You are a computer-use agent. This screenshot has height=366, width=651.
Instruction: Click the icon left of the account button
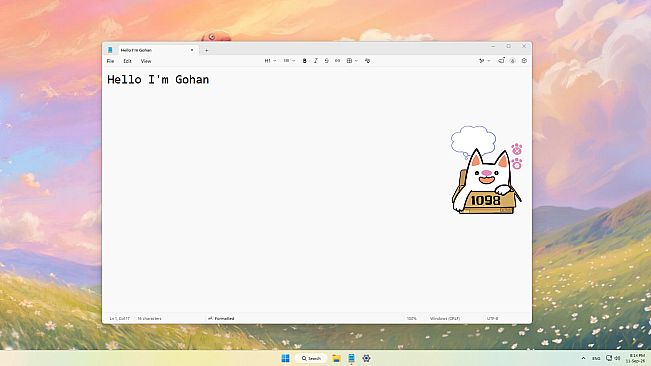click(501, 61)
